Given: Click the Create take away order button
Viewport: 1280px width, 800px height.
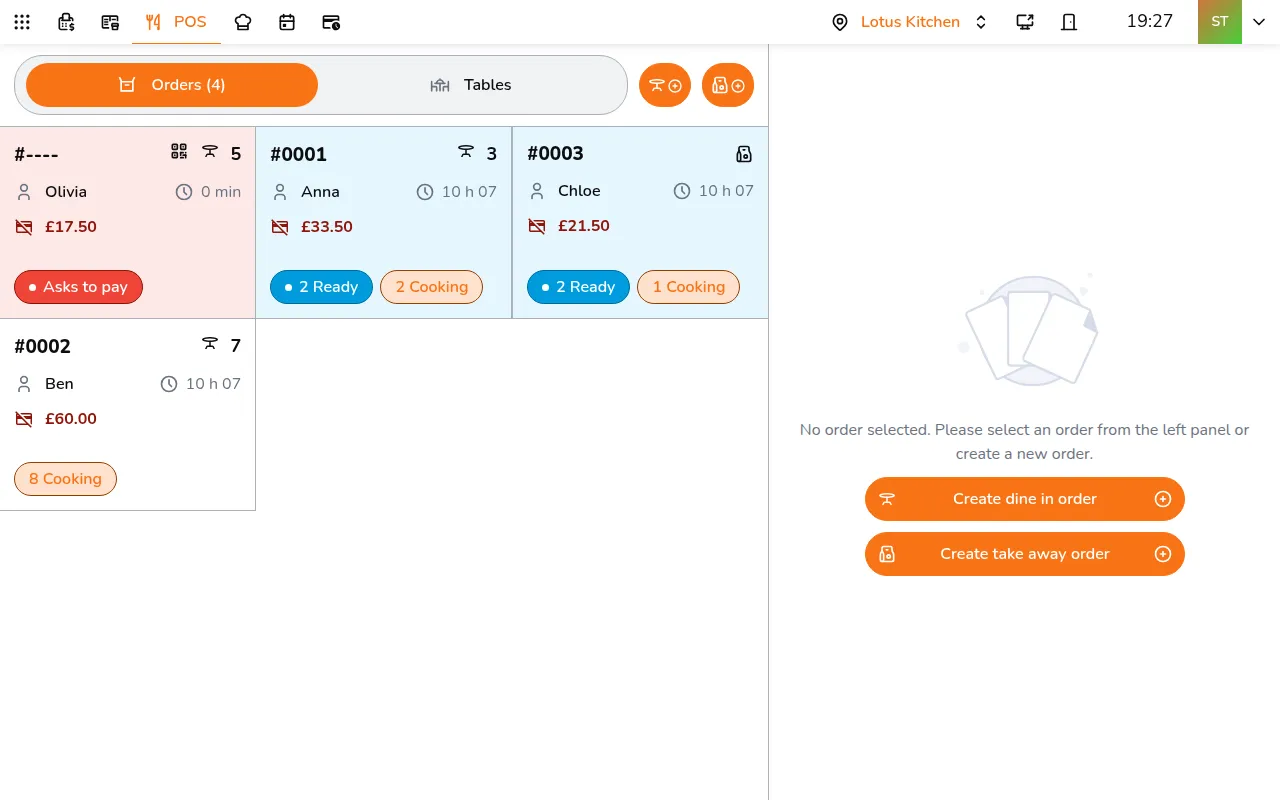Looking at the screenshot, I should point(1025,554).
